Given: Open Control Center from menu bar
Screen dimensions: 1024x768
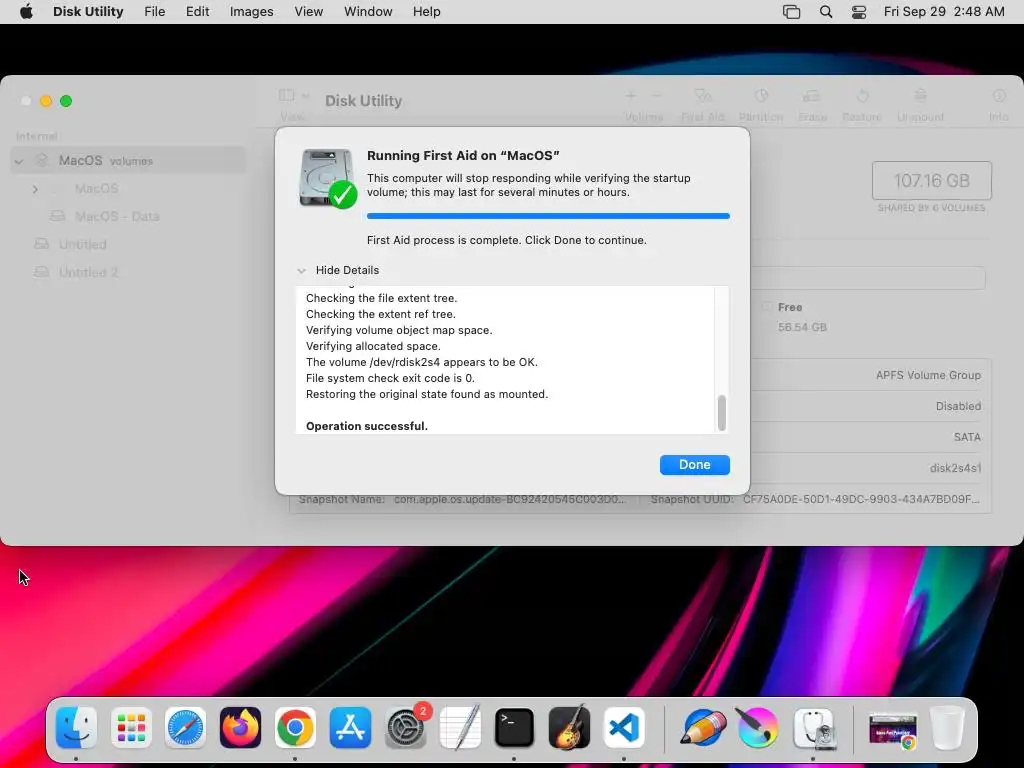Looking at the screenshot, I should (x=859, y=12).
